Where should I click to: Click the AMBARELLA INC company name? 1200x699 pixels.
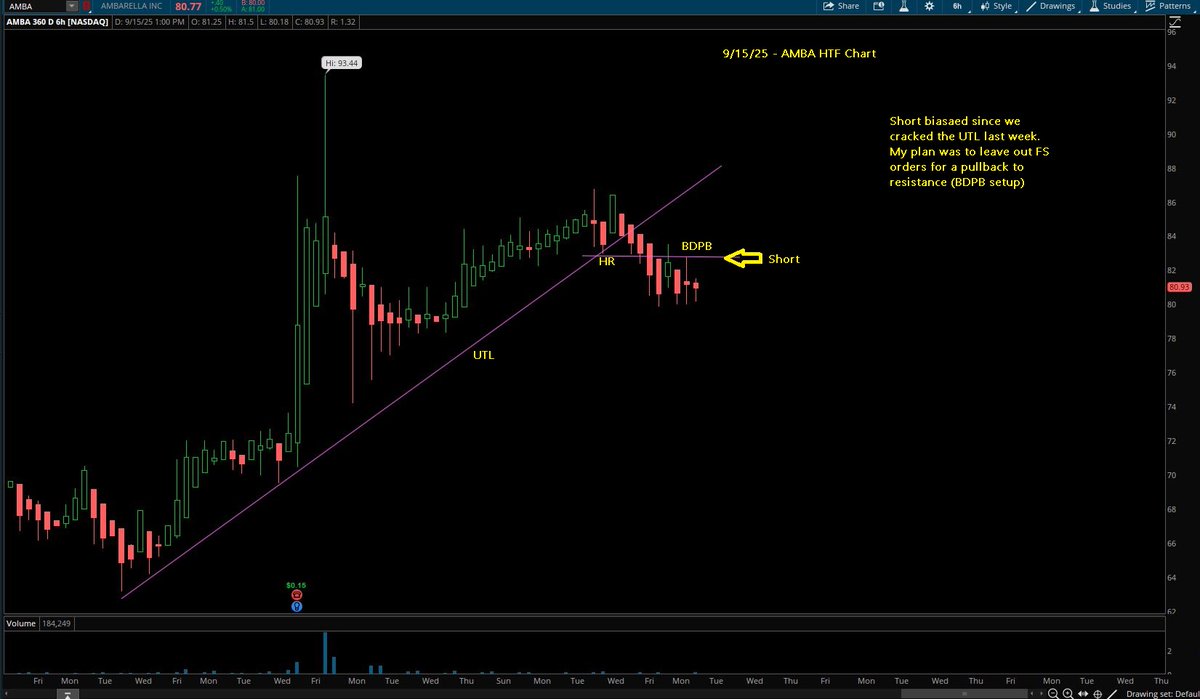[x=131, y=6]
